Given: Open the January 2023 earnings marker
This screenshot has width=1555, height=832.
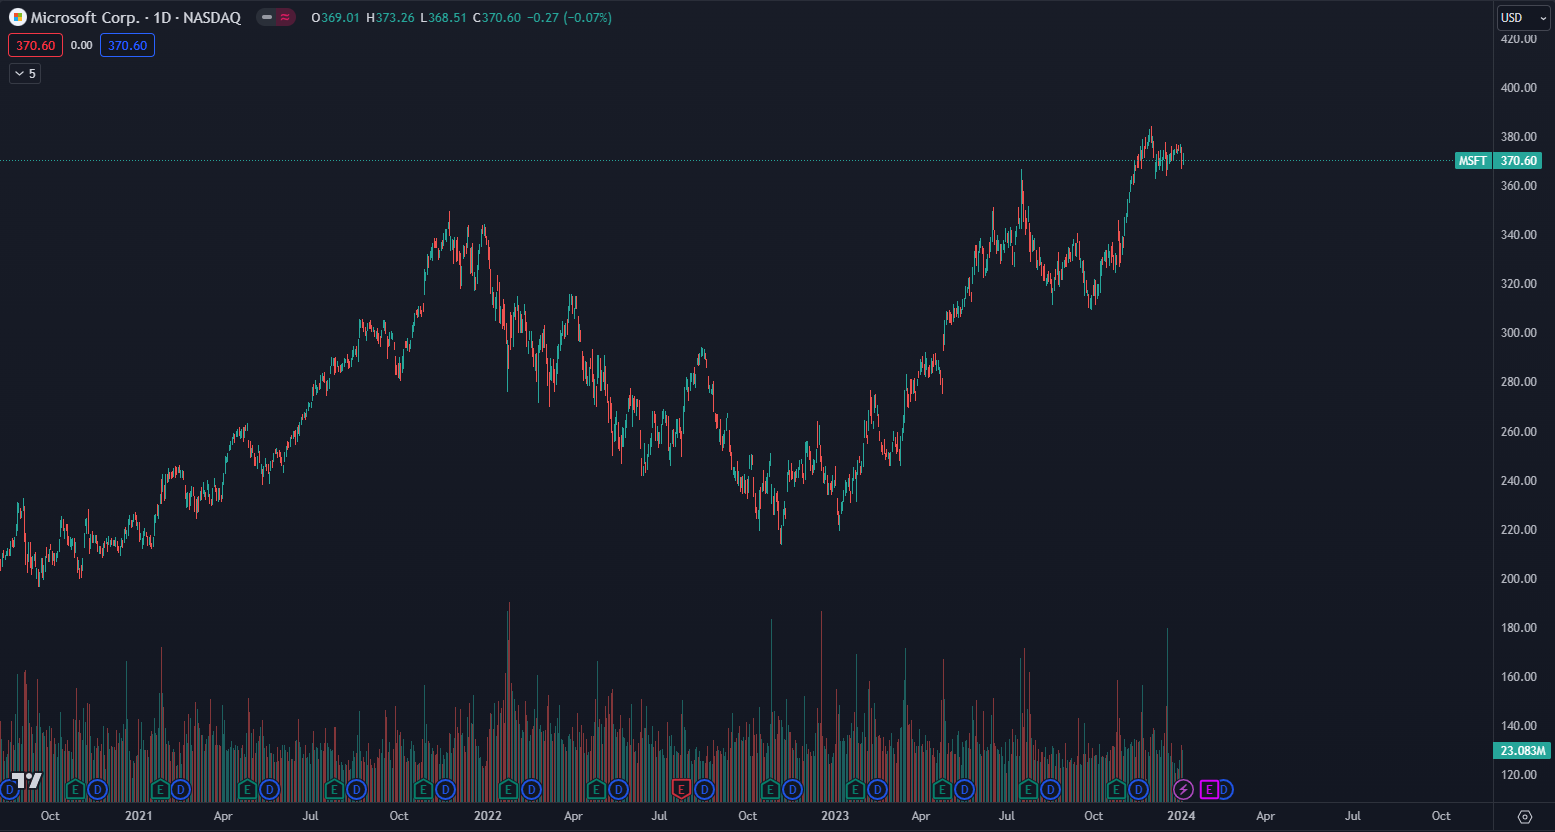Looking at the screenshot, I should coord(854,789).
